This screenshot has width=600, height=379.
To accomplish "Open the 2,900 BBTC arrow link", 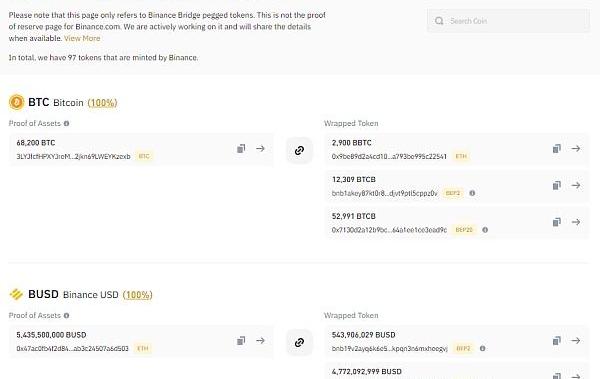I will pyautogui.click(x=576, y=149).
